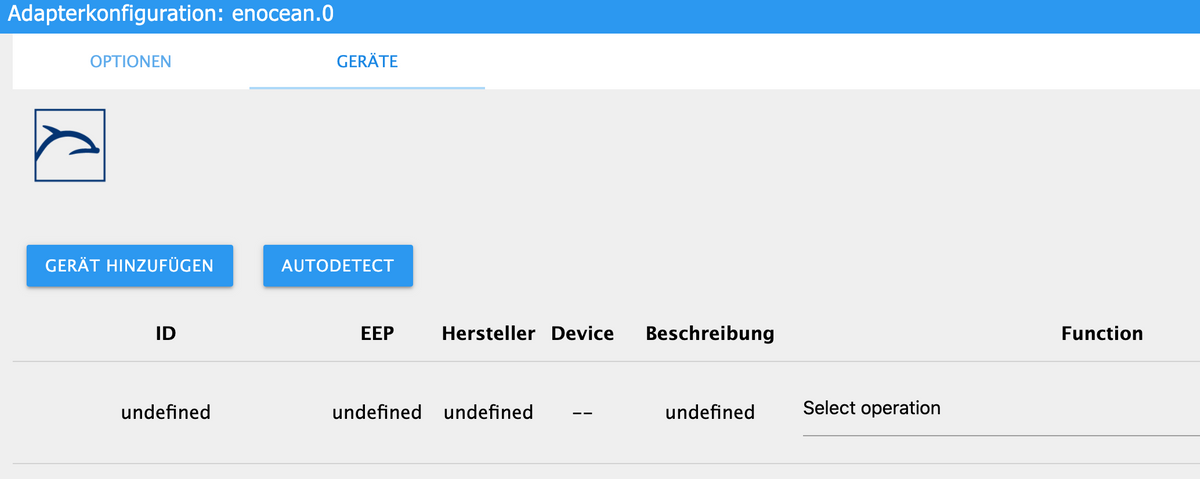1200x479 pixels.
Task: Select the Geräte tab
Action: [x=367, y=61]
